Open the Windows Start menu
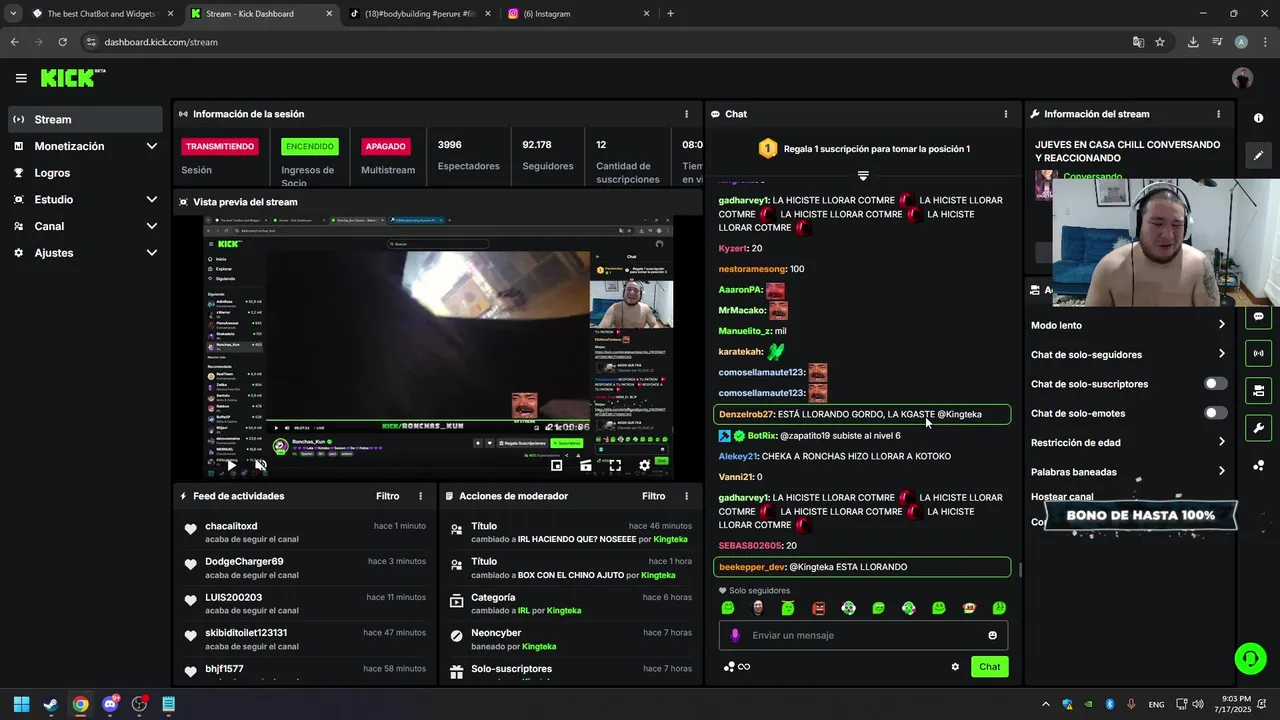Screen dimensions: 1280x720 click(21, 704)
